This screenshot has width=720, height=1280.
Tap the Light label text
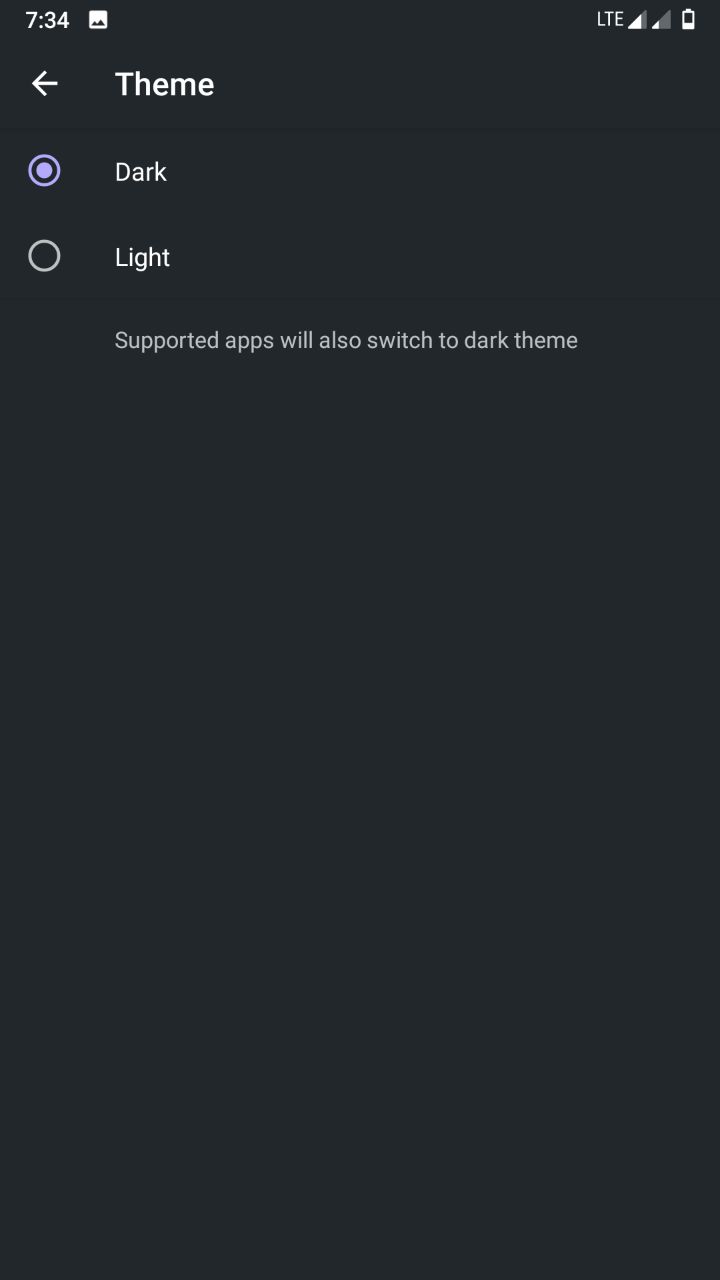(142, 258)
